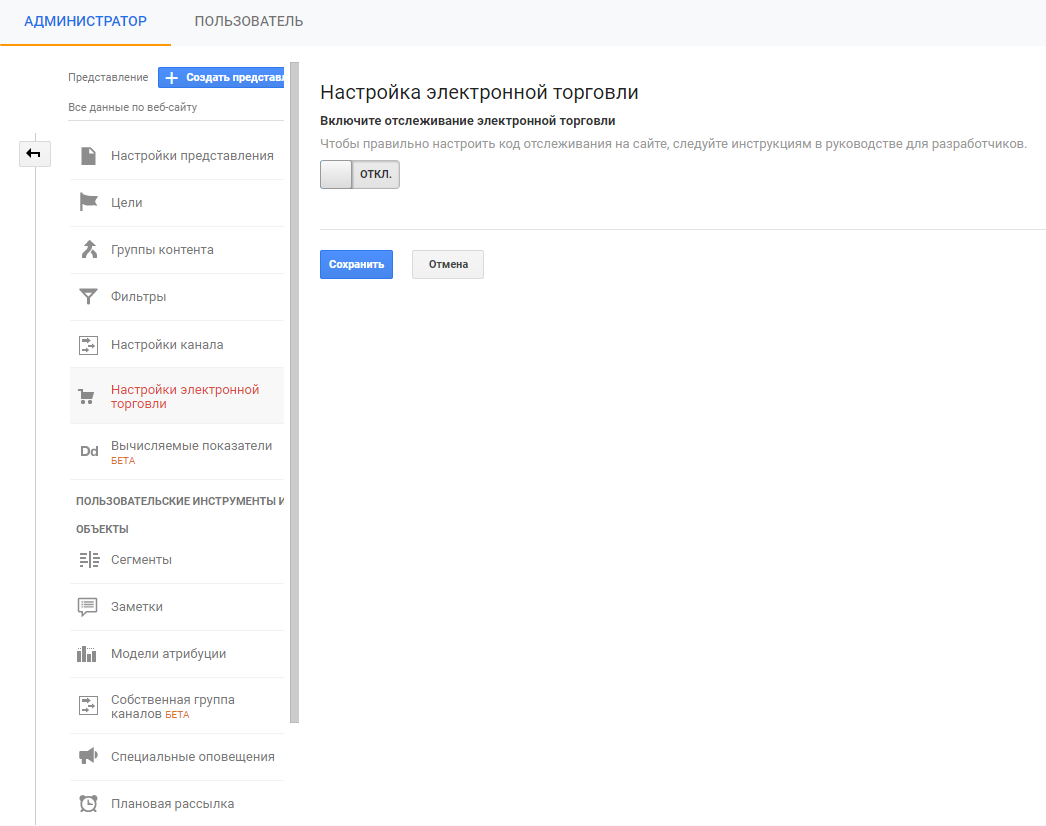
Task: Switch to the ПОЛЬЗОВАТЕЛЬ tab
Action: pos(249,21)
